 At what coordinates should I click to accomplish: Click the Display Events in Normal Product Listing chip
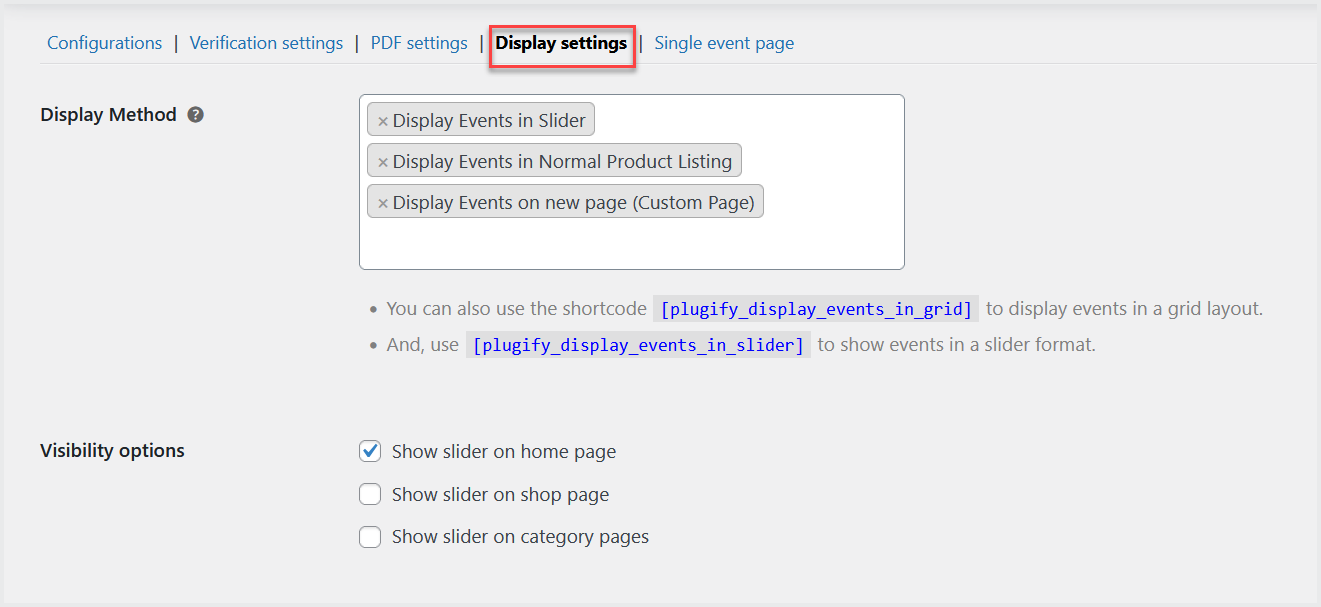point(562,162)
